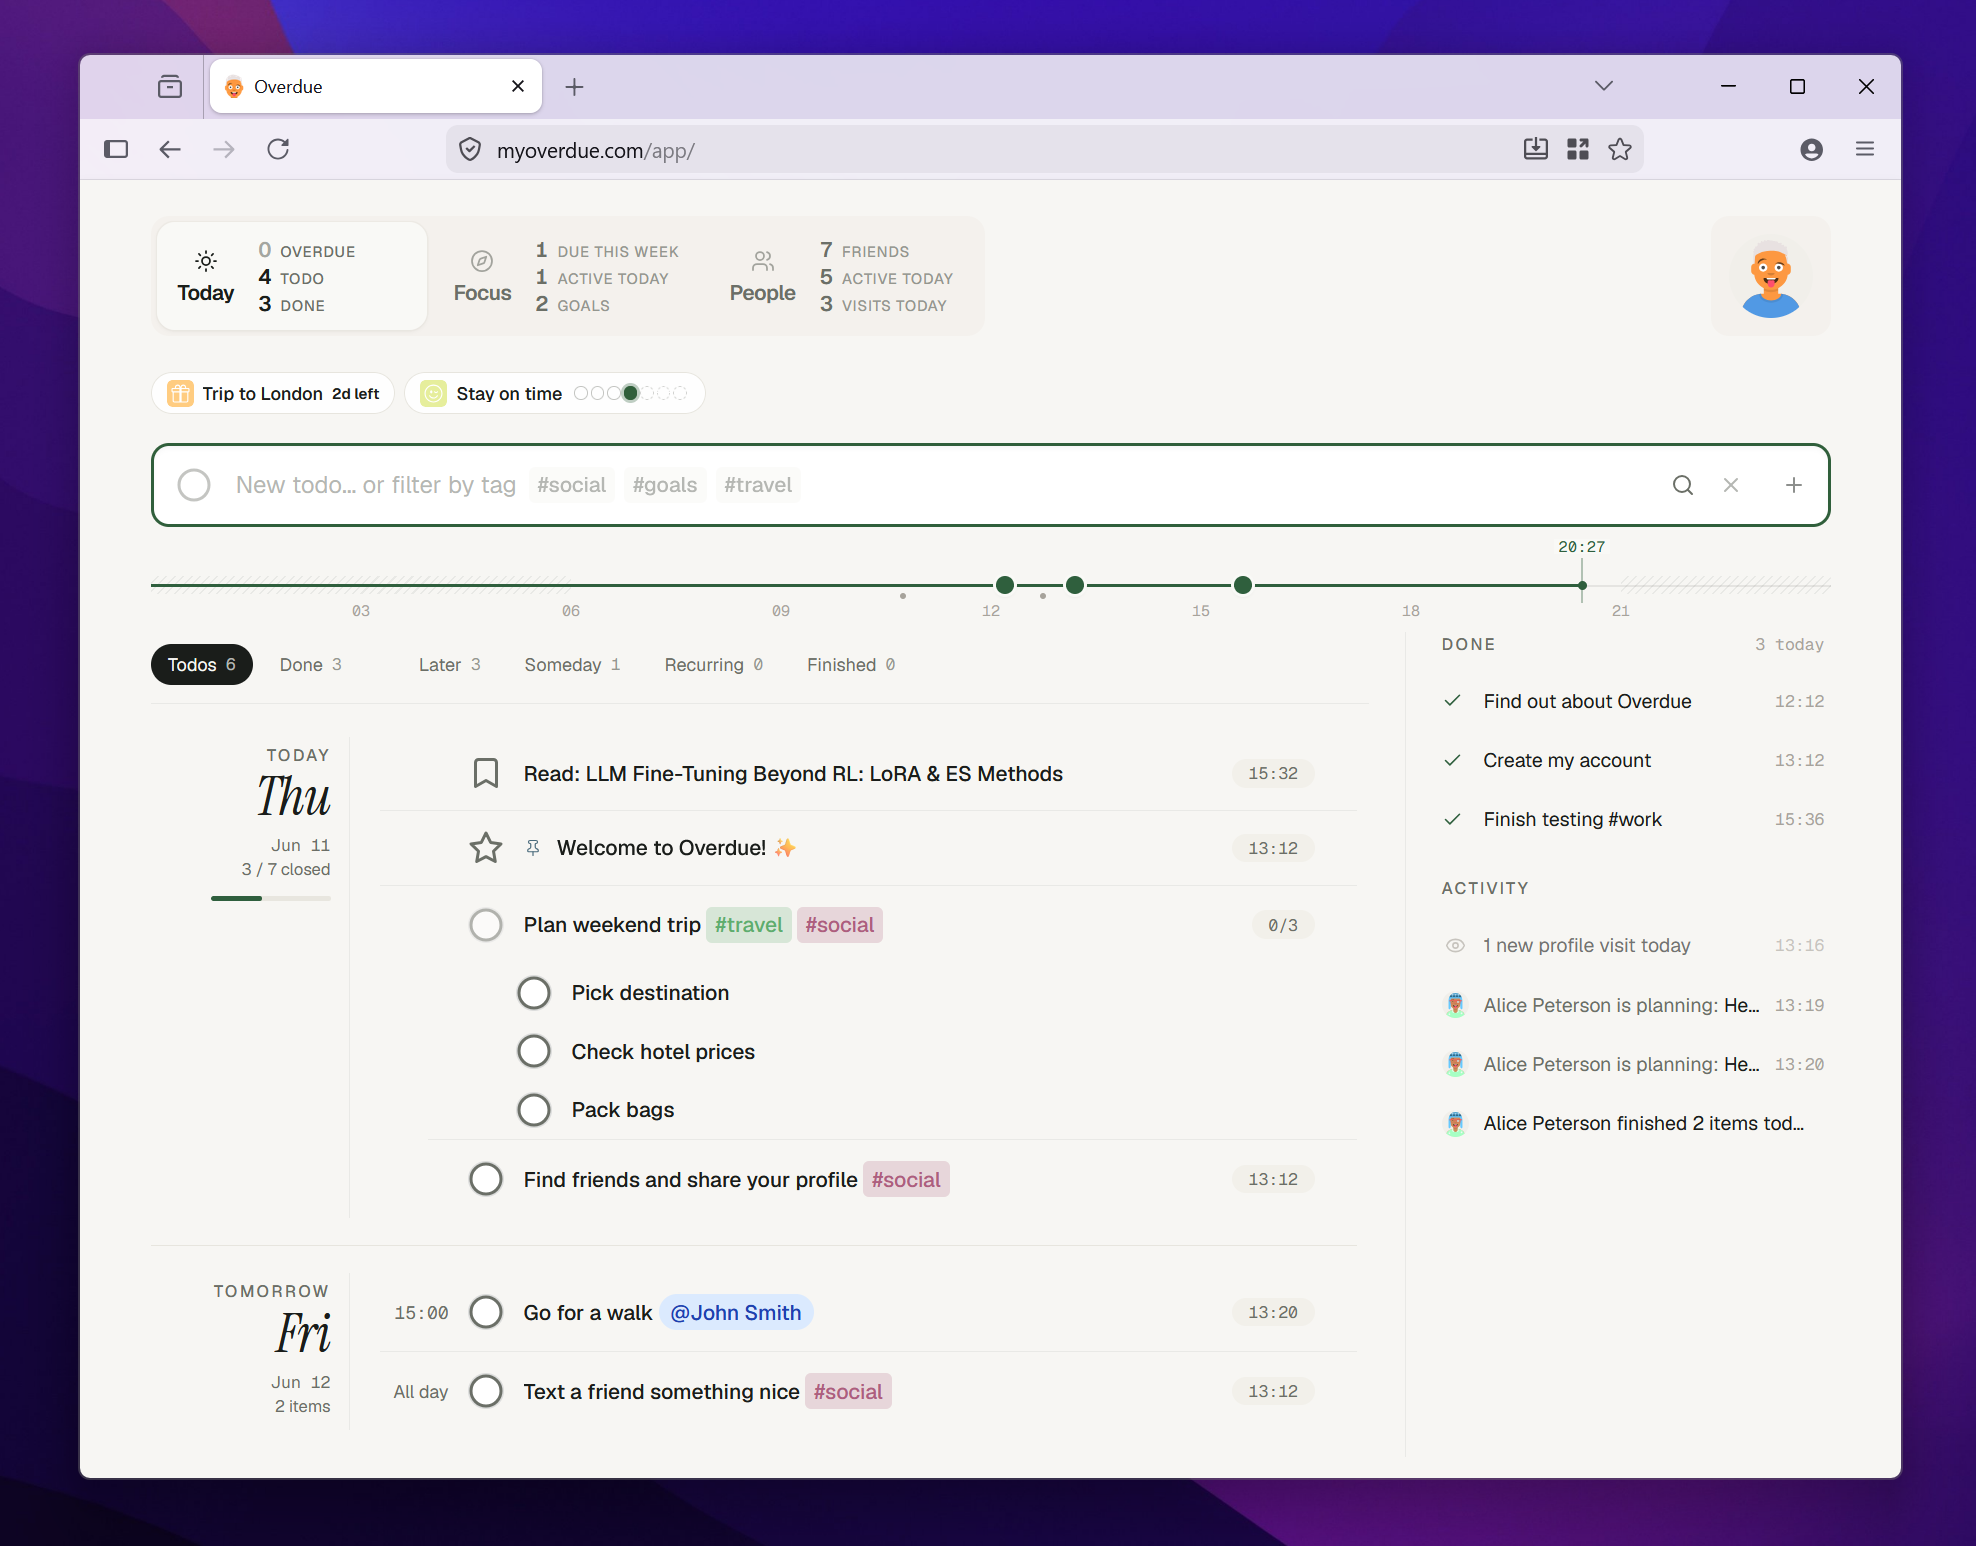Reload the page with refresh icon
The width and height of the screenshot is (1976, 1546).
pos(278,149)
